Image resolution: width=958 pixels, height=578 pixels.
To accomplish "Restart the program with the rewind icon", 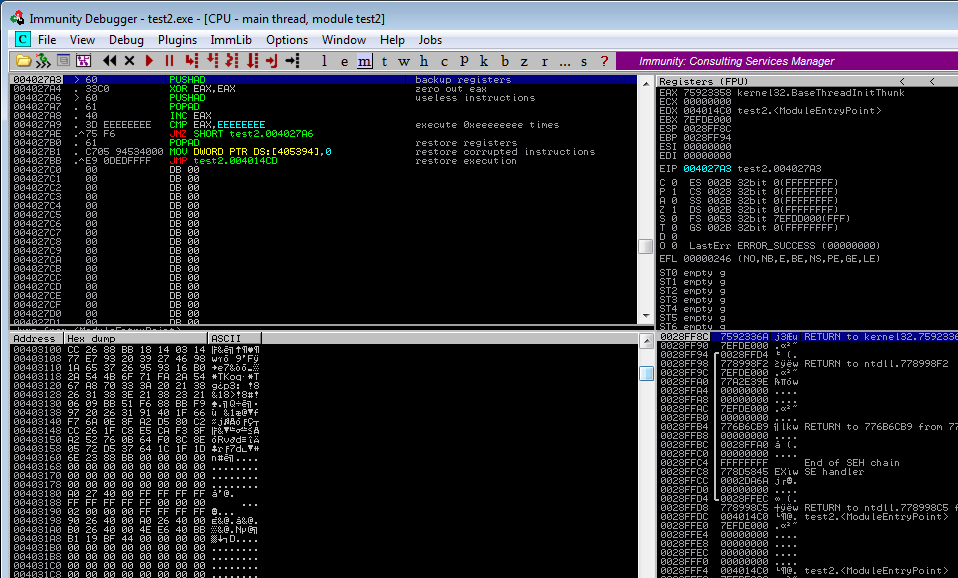I will coord(110,61).
